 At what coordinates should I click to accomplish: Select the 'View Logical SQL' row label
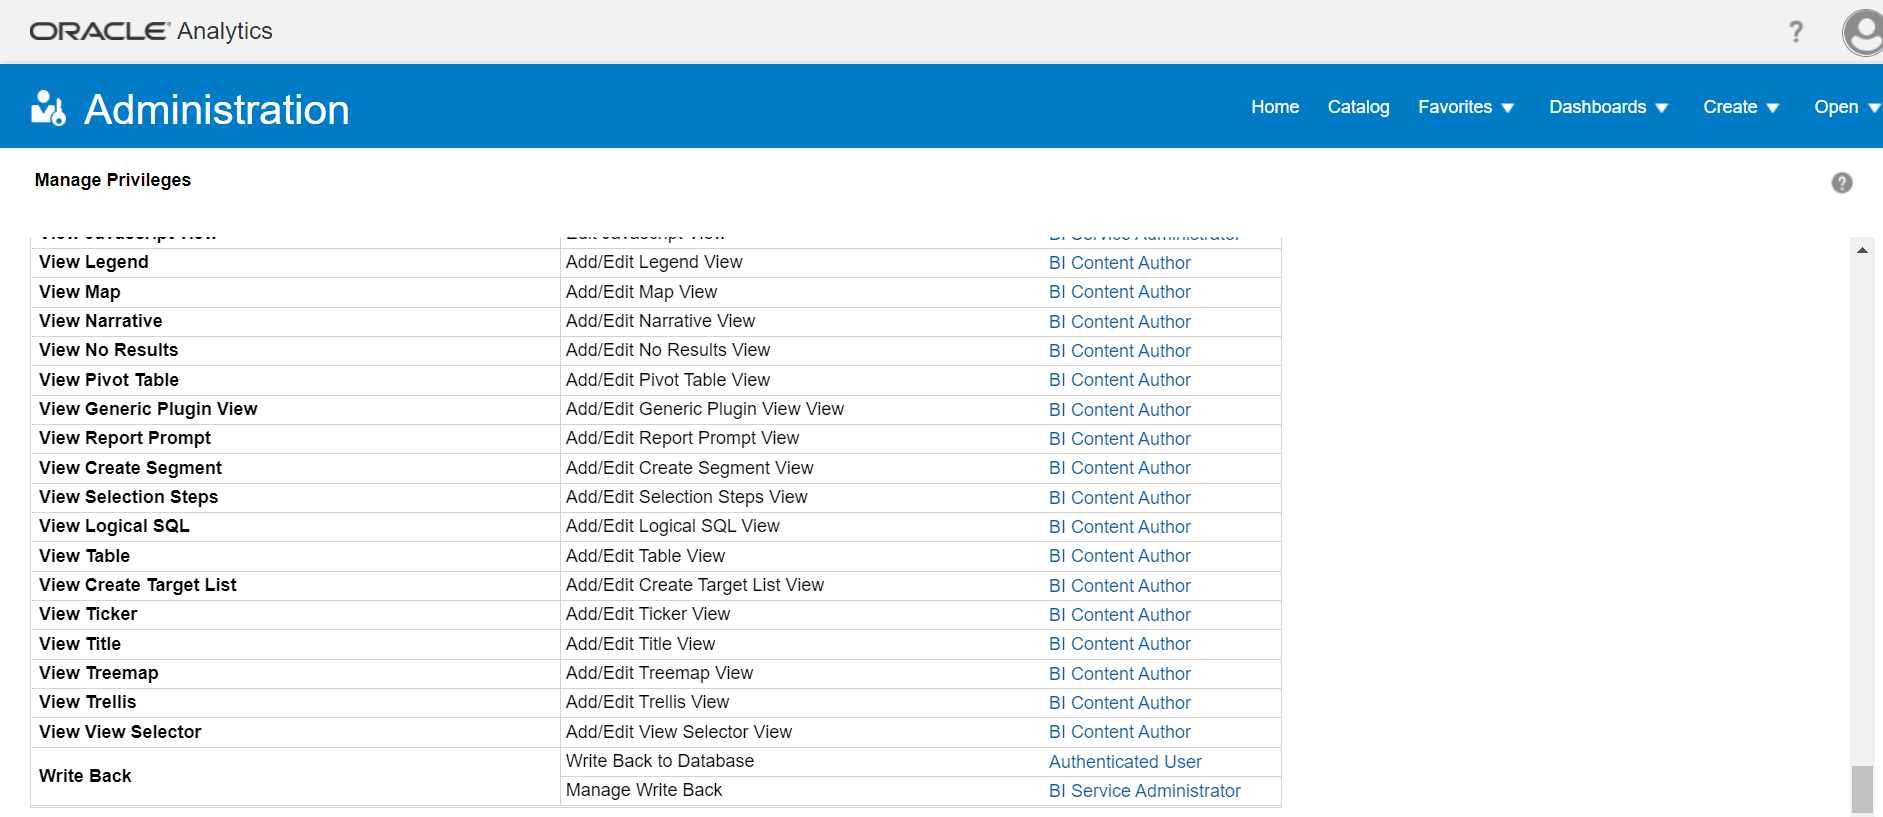pos(114,526)
